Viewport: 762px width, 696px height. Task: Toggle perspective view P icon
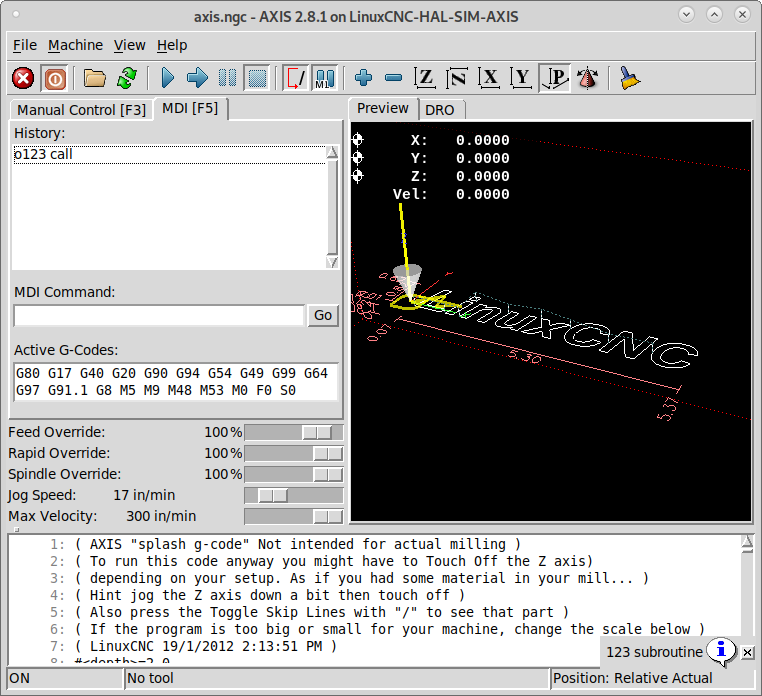tap(554, 78)
